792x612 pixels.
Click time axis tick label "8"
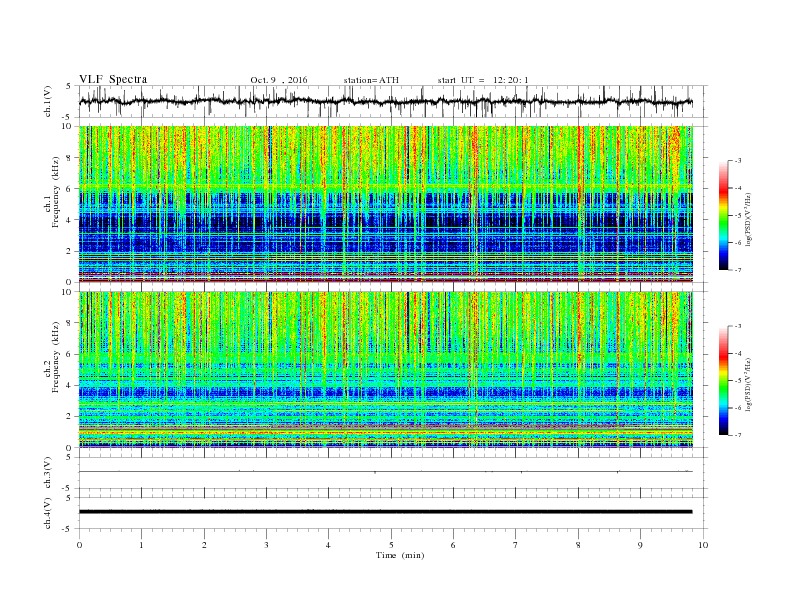(578, 545)
